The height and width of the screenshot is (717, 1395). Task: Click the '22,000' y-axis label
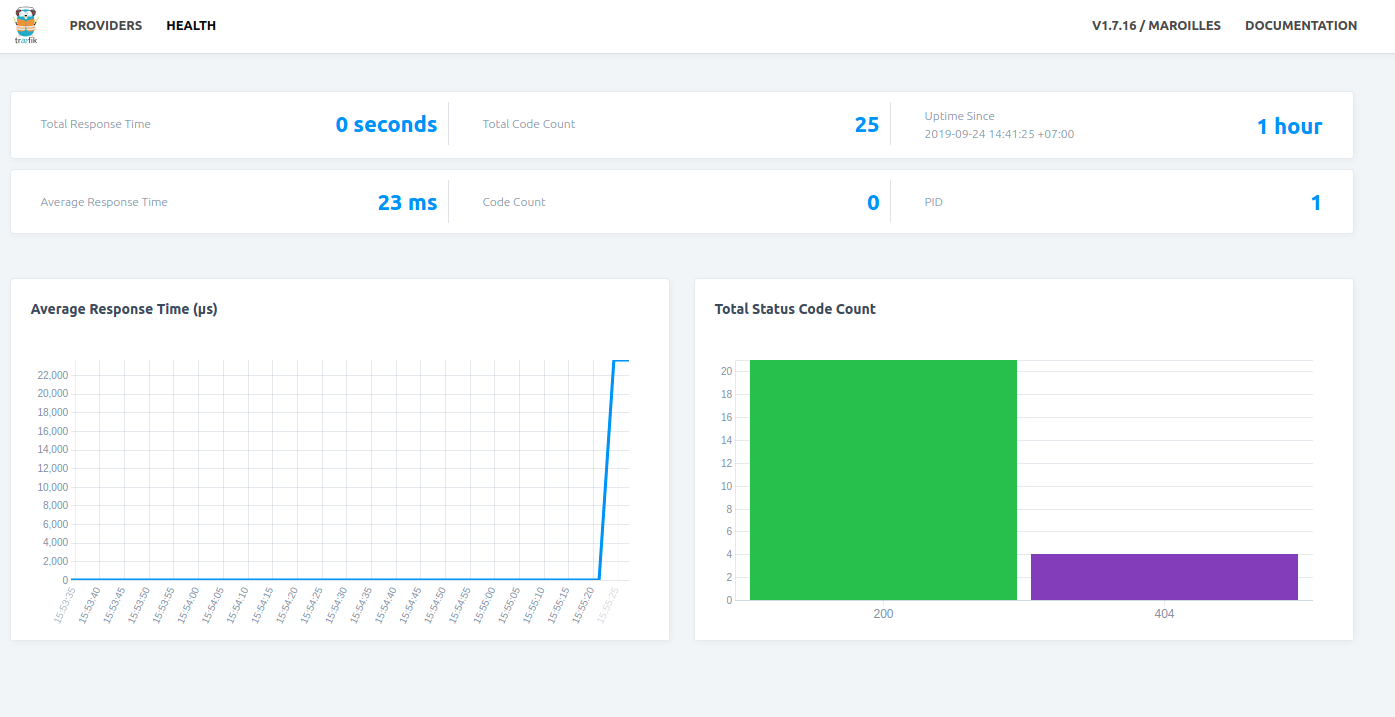click(52, 375)
